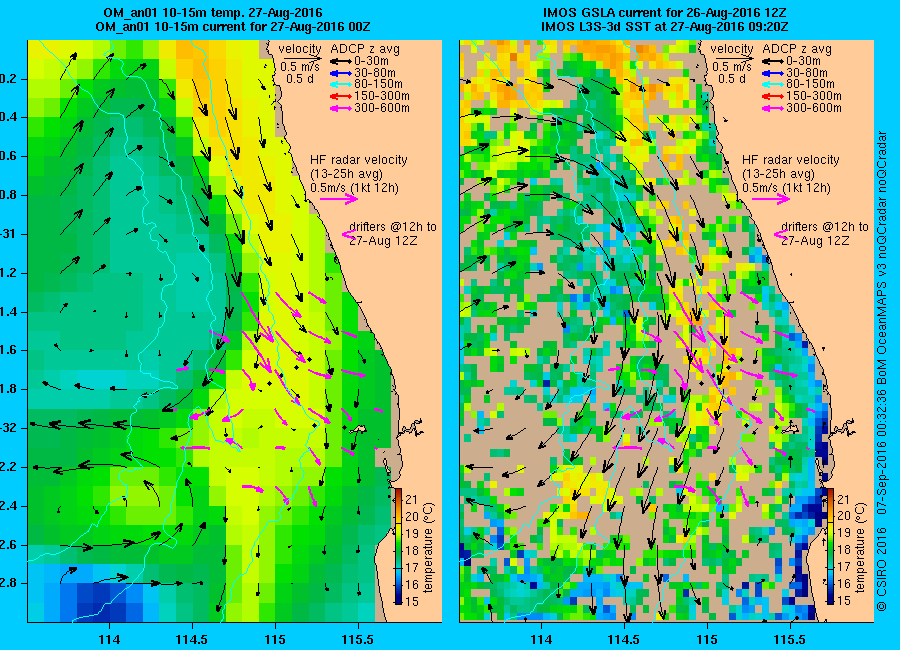This screenshot has width=900, height=650.
Task: Click the left map's HF radar magenta scale arrow
Action: coord(339,199)
